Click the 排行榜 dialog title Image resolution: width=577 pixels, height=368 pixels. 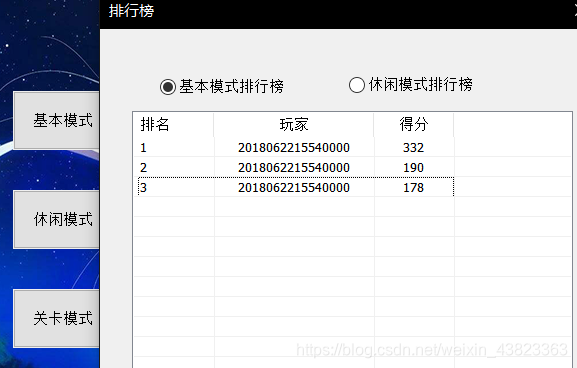(131, 11)
